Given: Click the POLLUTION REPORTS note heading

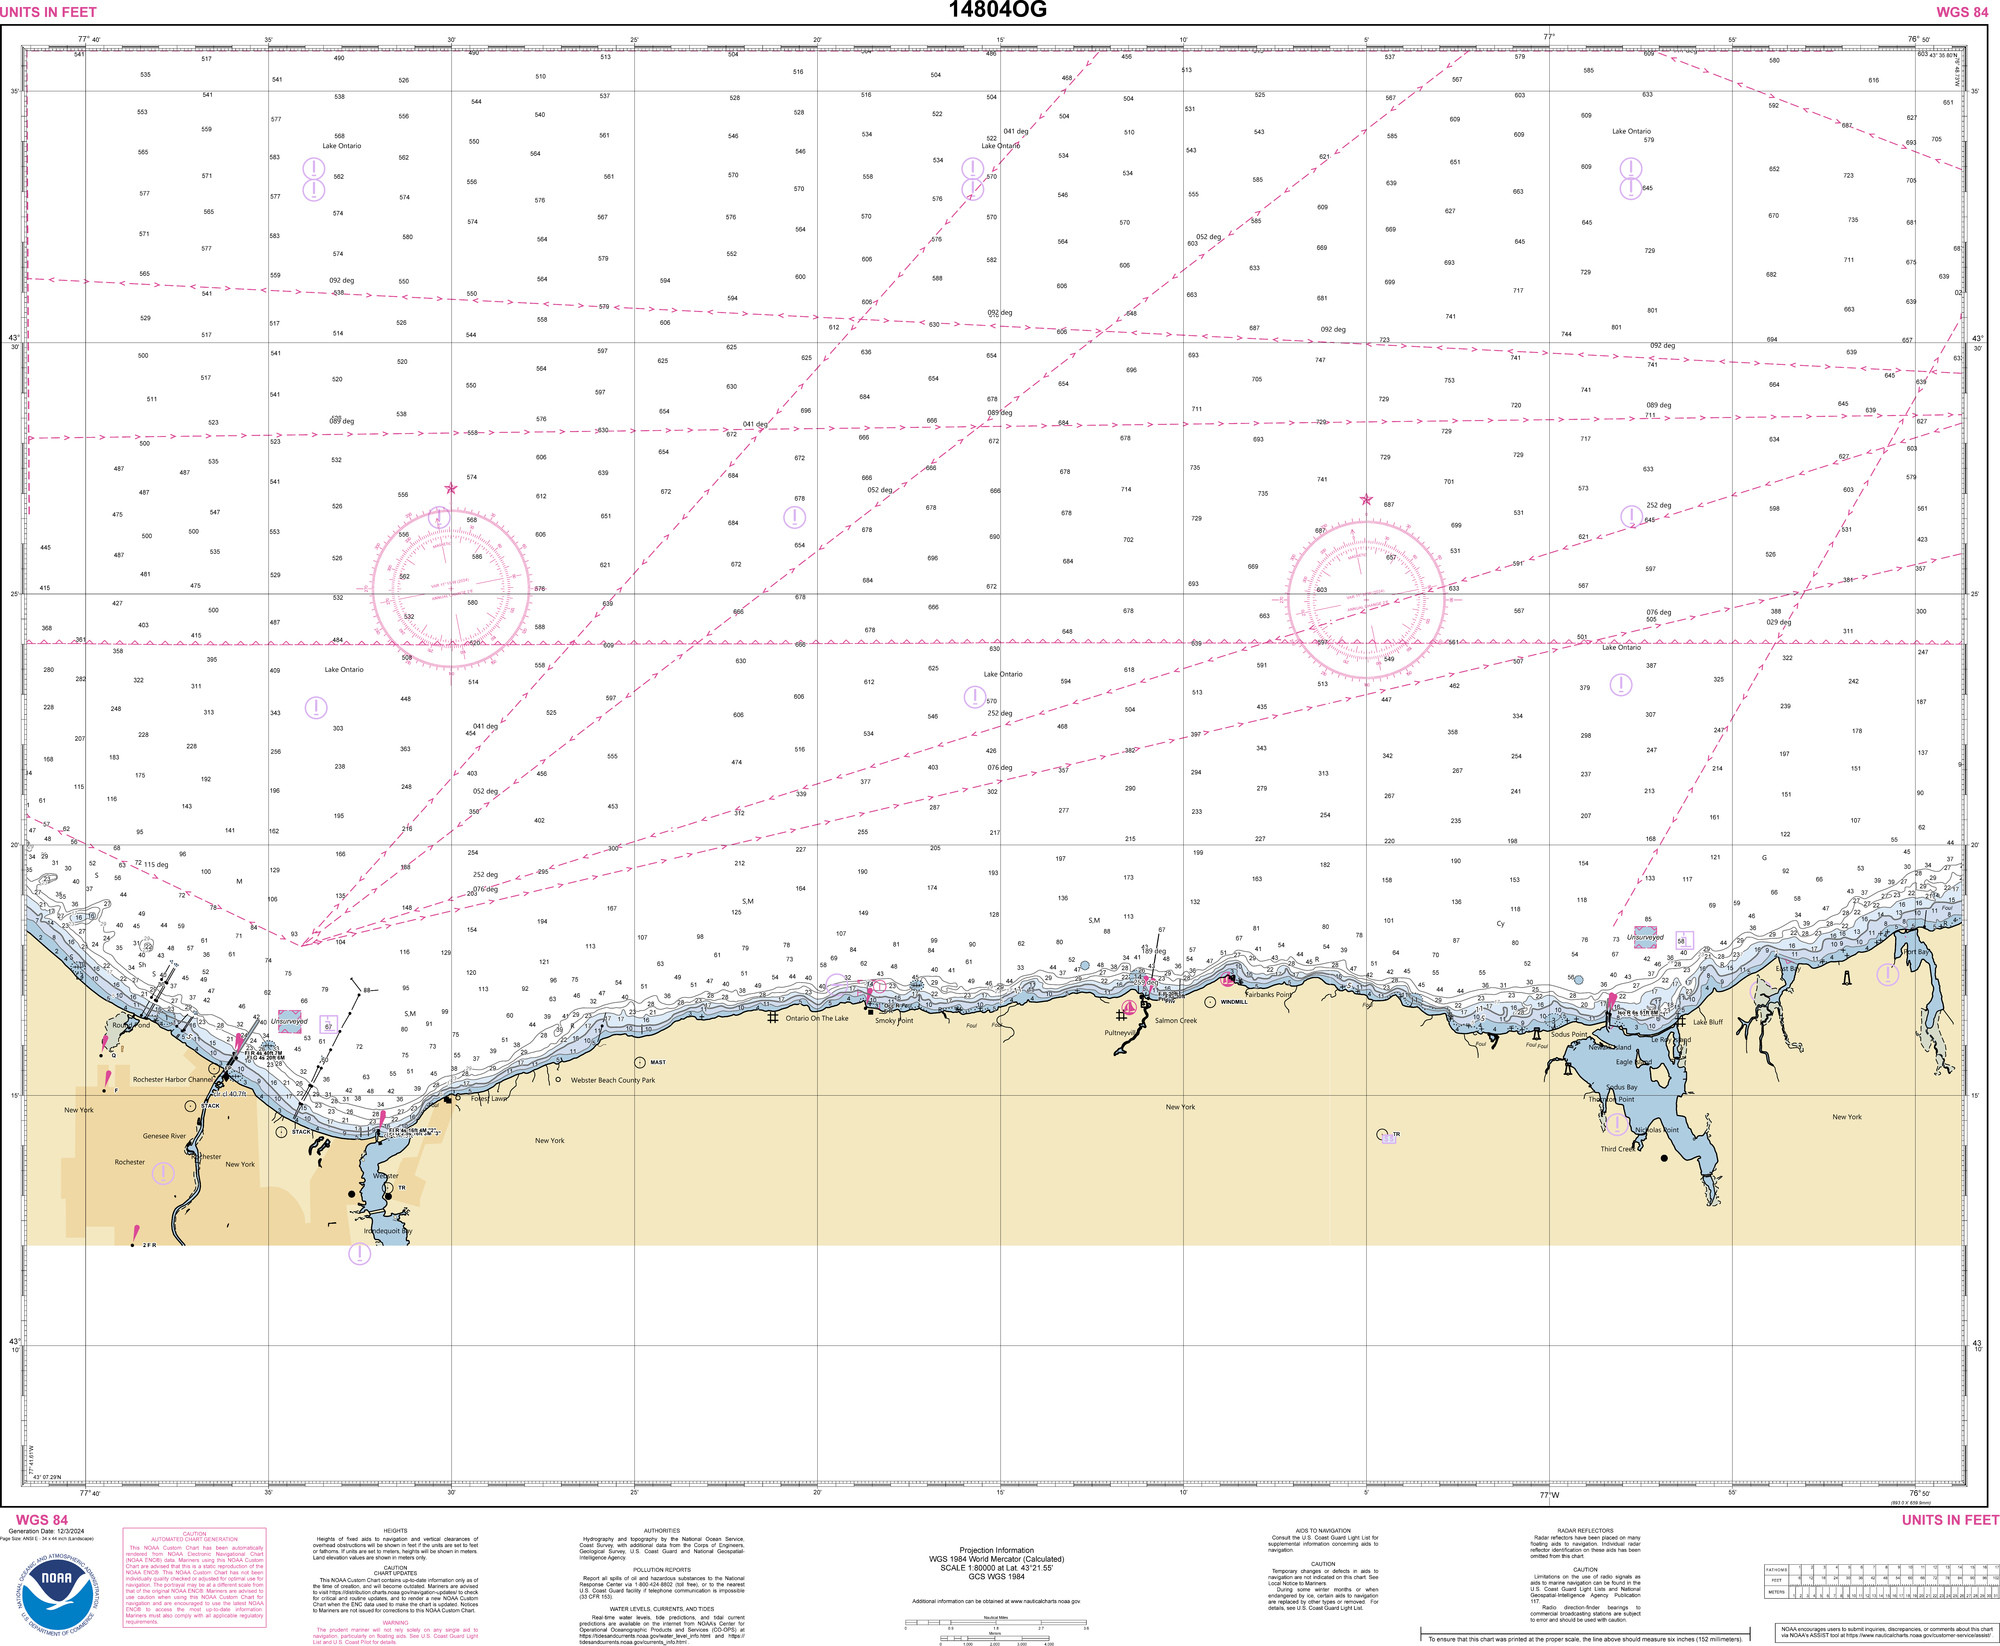Looking at the screenshot, I should point(662,1570).
